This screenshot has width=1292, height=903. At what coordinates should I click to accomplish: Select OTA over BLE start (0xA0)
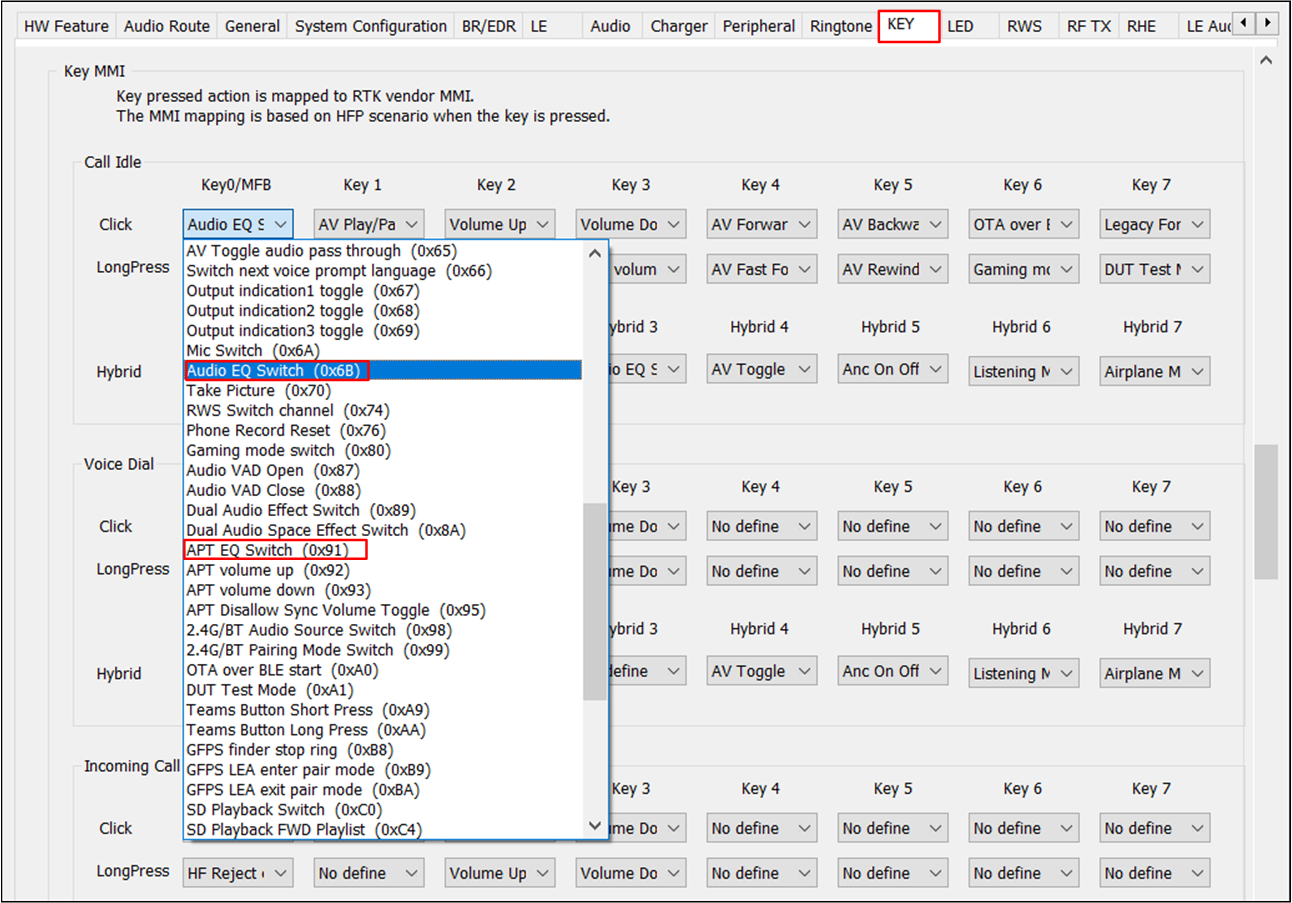point(383,670)
